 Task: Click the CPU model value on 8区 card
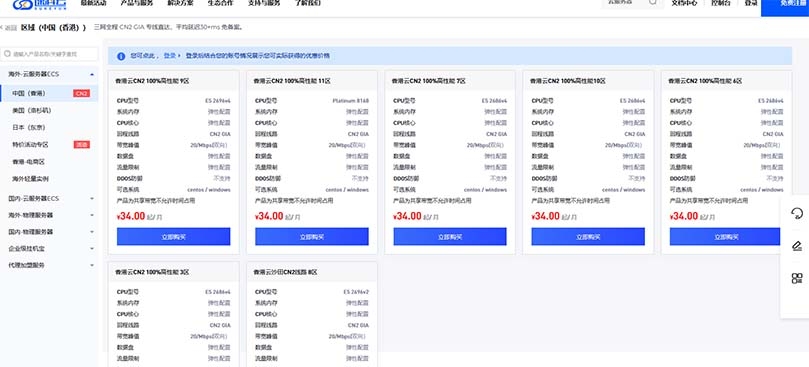[x=357, y=292]
